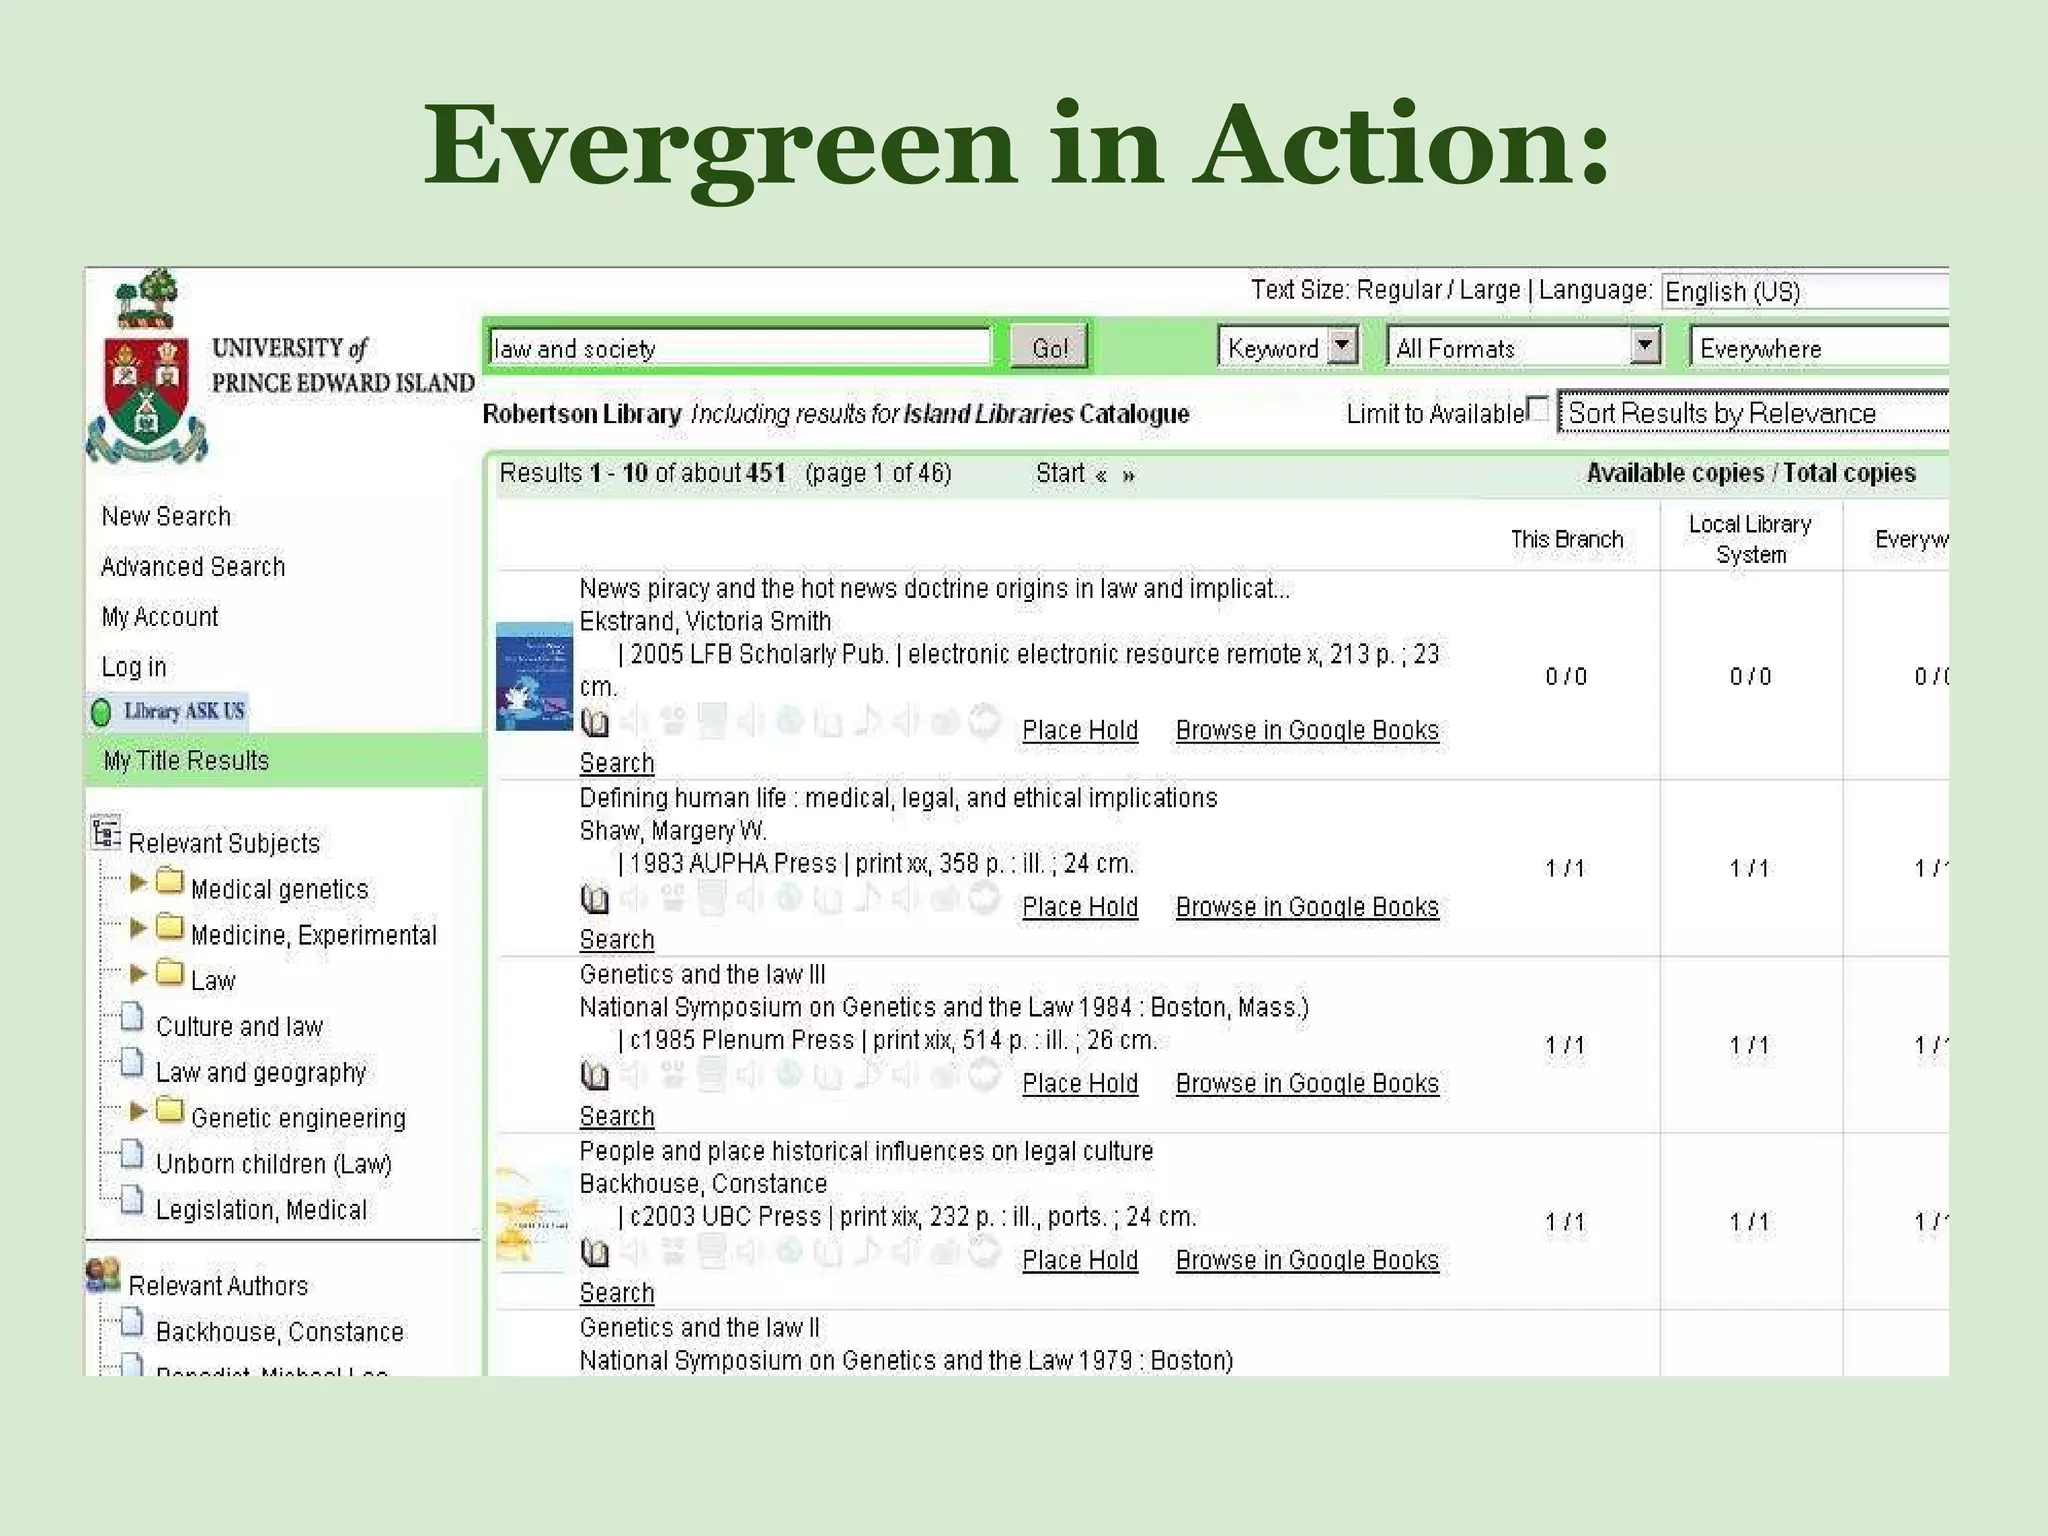Screen dimensions: 2048x1536
Task: Open the People and place cover thumbnail
Action: point(534,1219)
